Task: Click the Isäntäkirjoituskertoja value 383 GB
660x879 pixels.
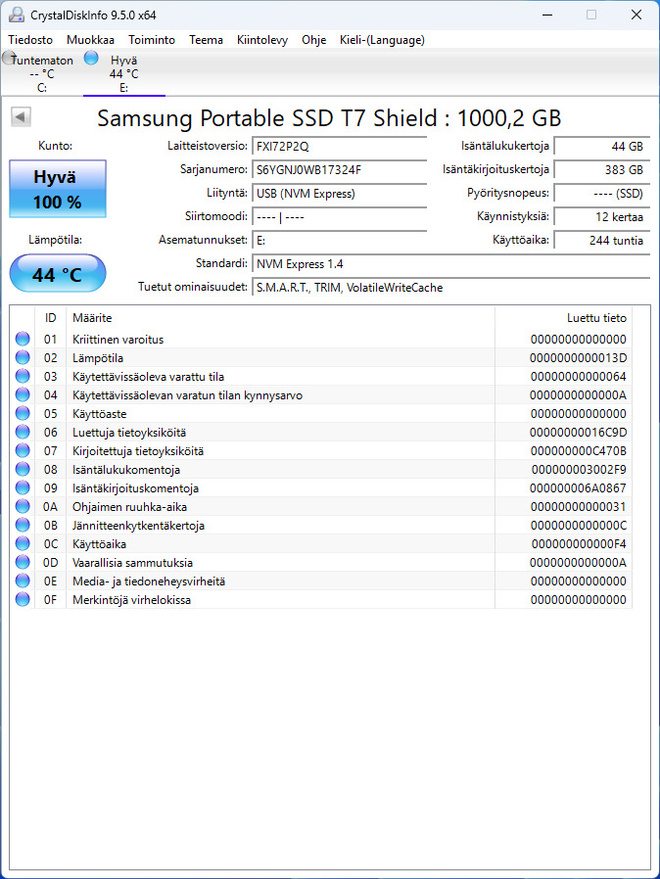Action: point(602,169)
